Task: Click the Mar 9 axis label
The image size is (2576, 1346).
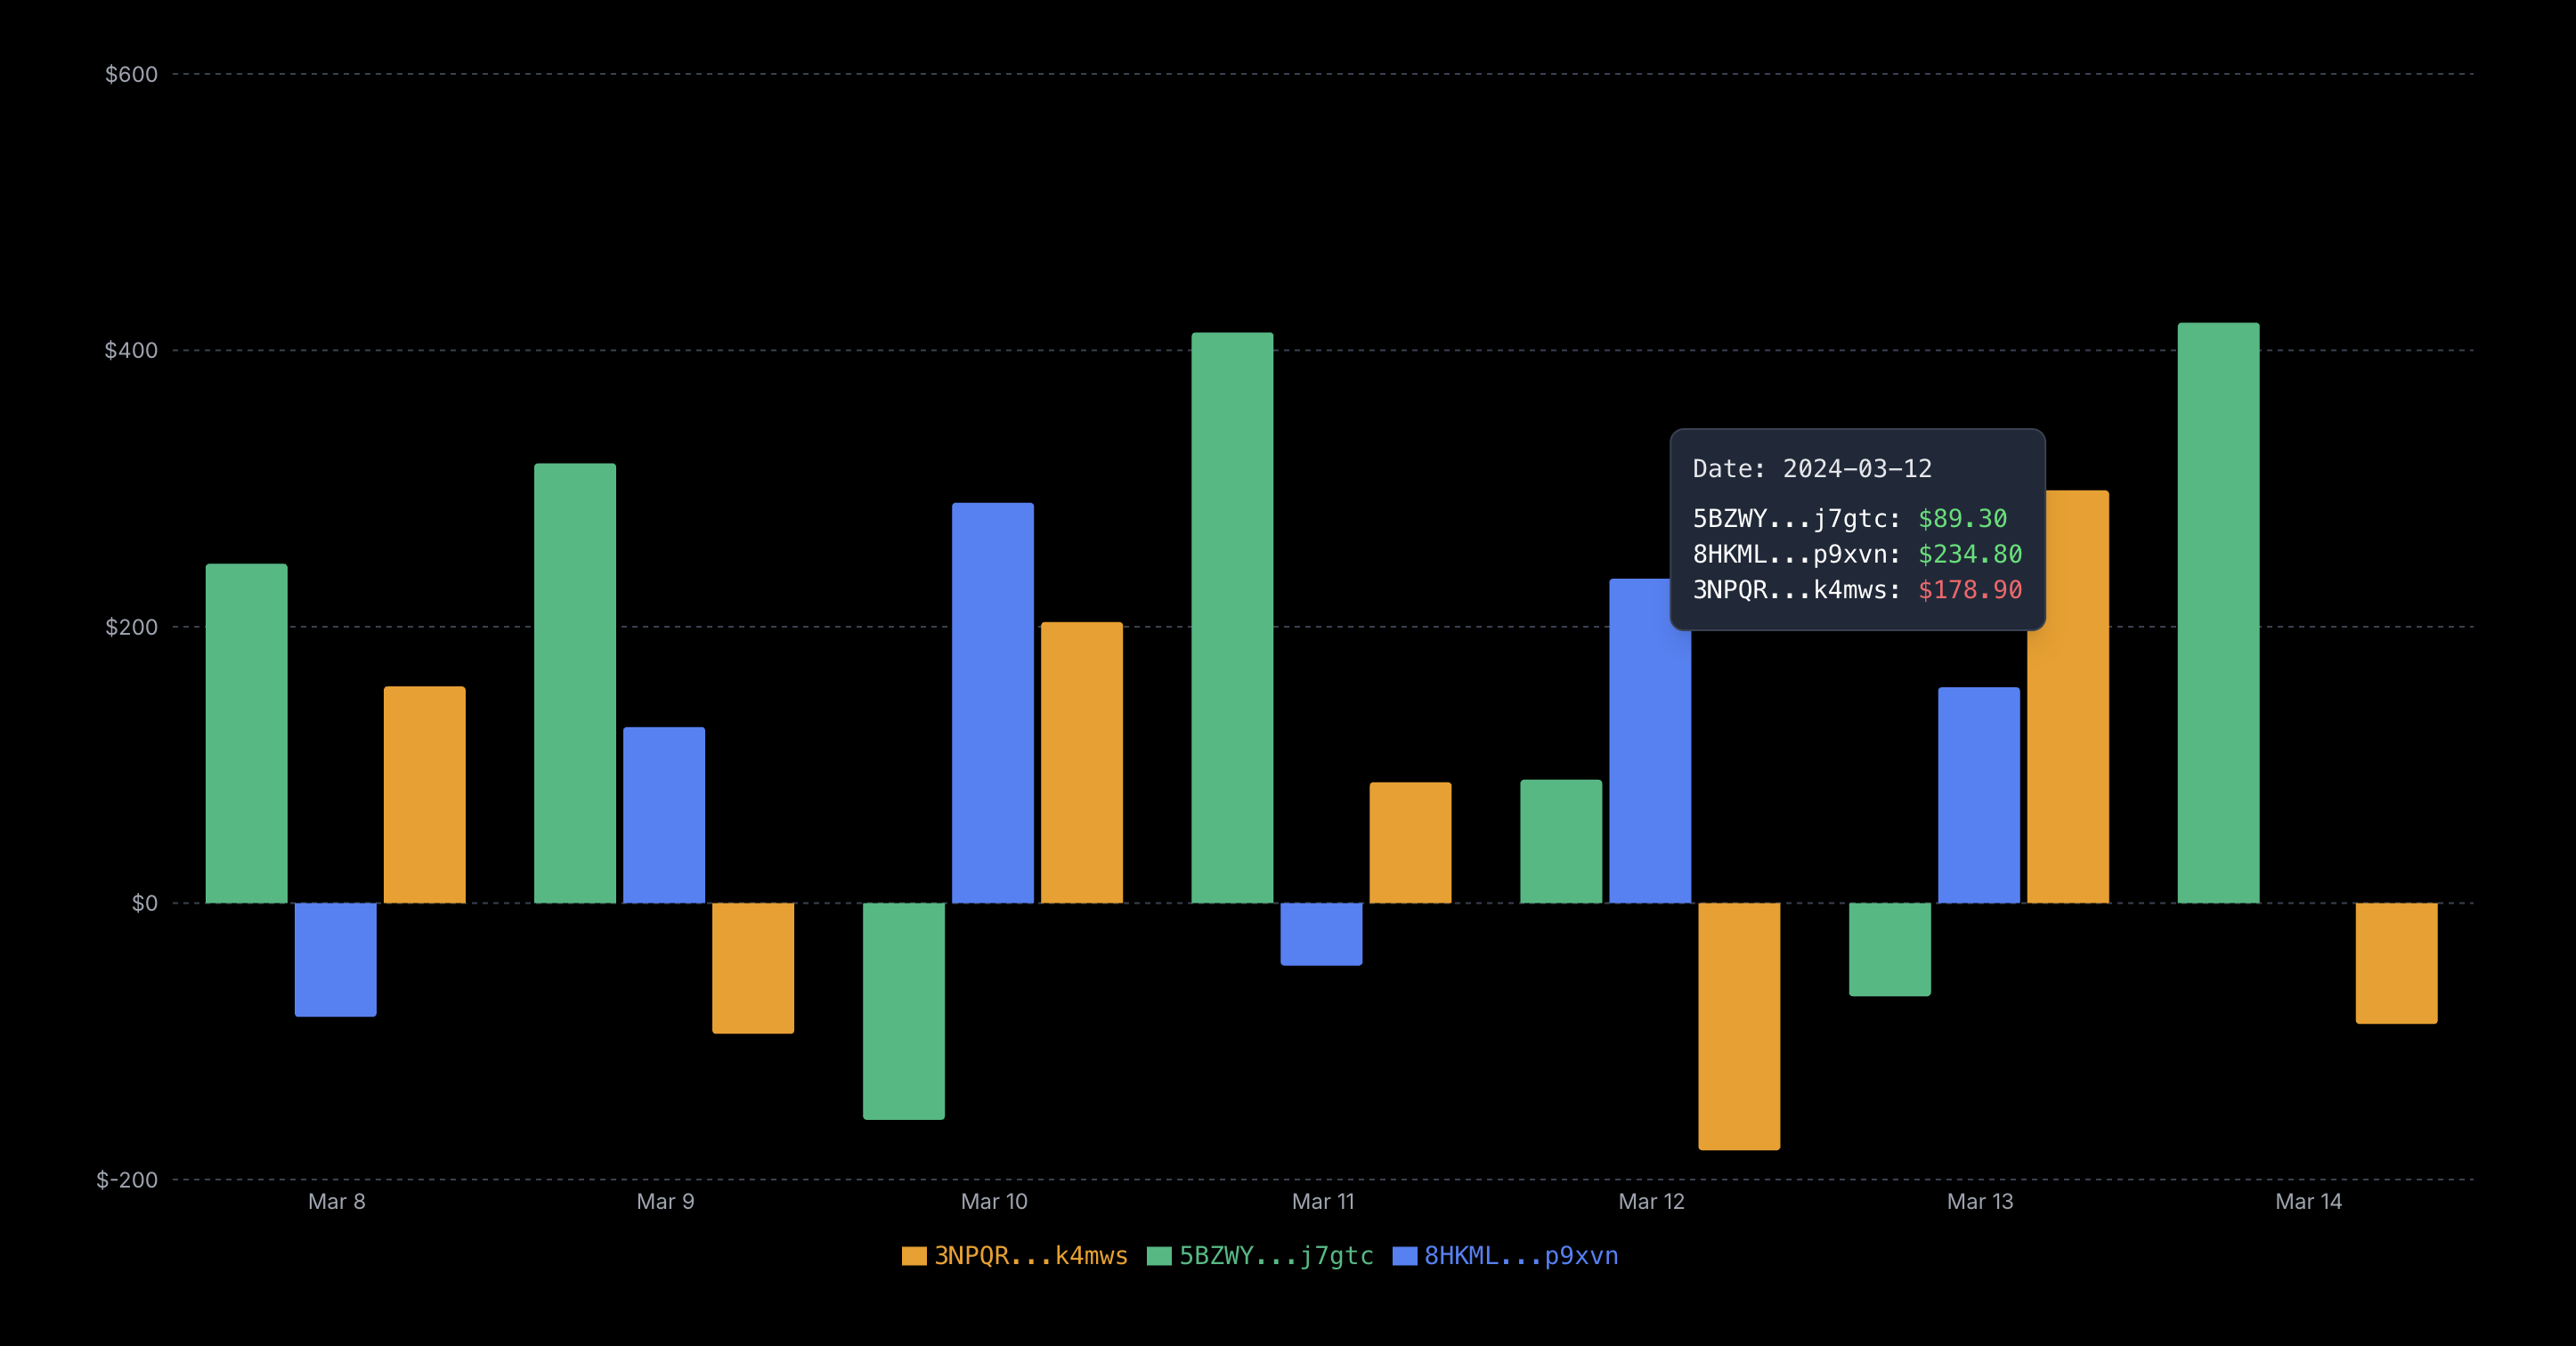Action: (x=665, y=1201)
